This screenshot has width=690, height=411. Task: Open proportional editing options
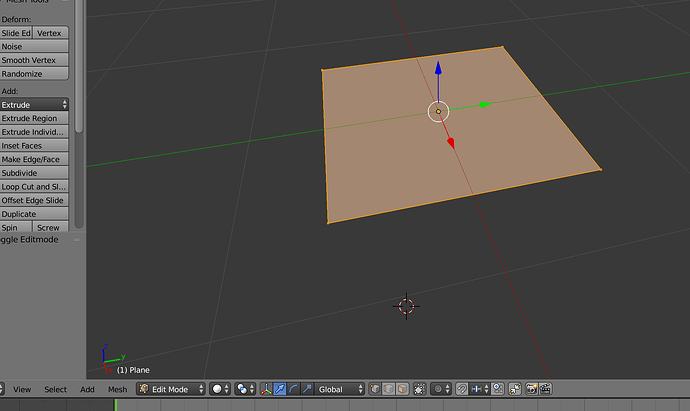(x=440, y=389)
